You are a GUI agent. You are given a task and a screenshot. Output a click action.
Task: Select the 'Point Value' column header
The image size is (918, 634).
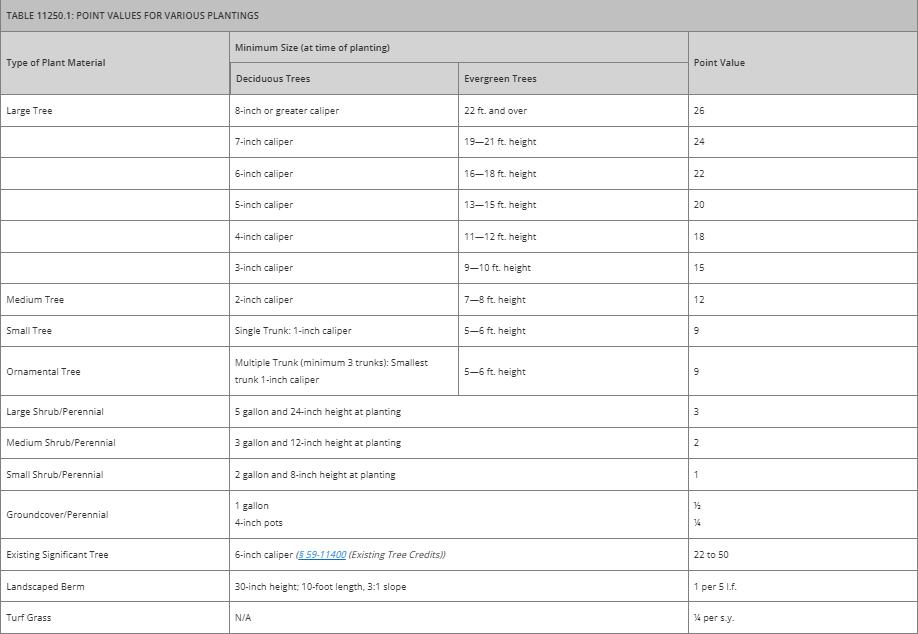tap(719, 63)
